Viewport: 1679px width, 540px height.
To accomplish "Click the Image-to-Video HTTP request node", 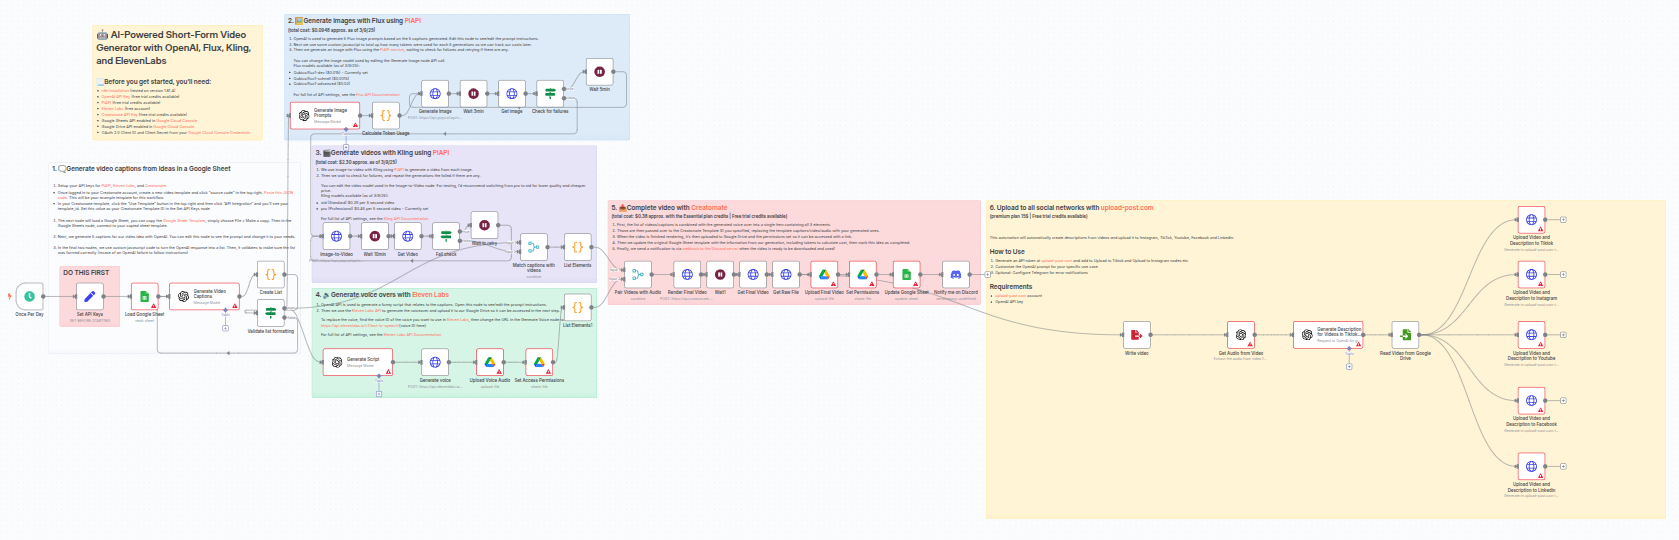I will tap(336, 236).
